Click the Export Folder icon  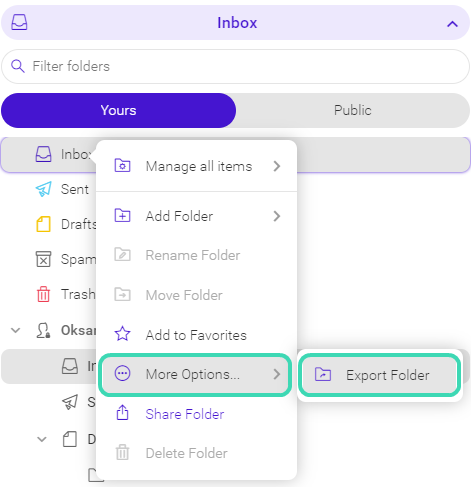(323, 375)
